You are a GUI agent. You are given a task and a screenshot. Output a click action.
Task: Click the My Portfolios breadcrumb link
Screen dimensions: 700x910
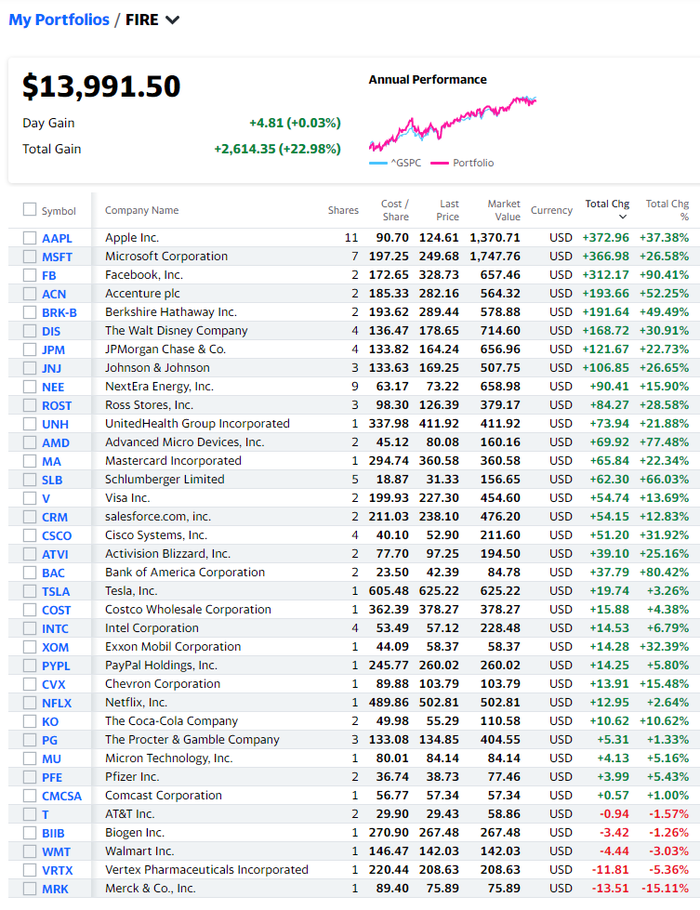[59, 20]
